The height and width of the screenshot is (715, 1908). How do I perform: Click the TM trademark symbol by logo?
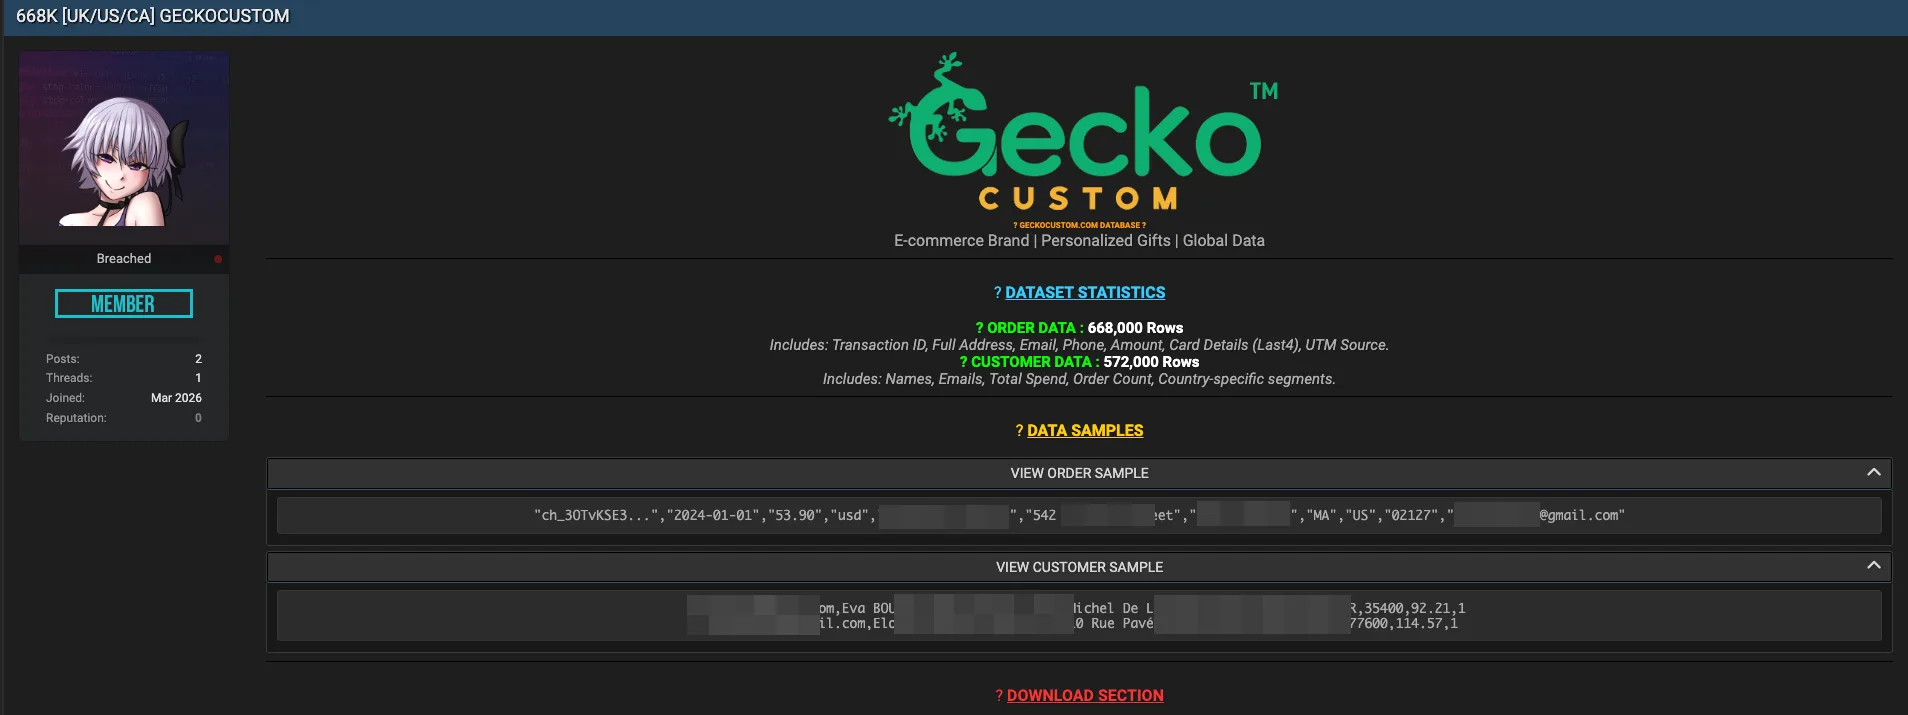click(x=1264, y=91)
